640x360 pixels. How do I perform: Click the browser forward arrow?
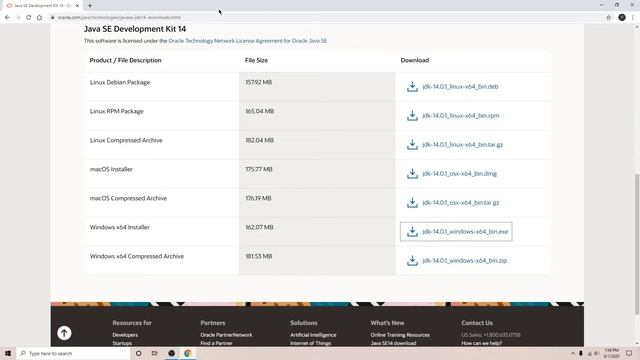(18, 18)
